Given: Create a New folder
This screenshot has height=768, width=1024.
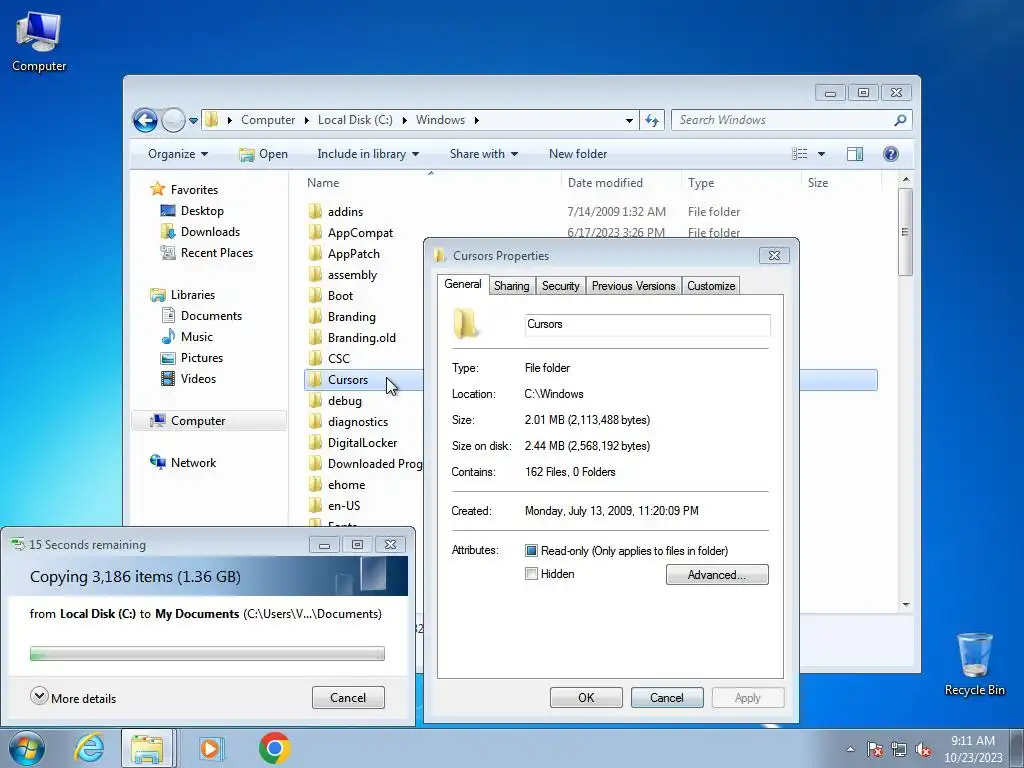Looking at the screenshot, I should (x=578, y=154).
